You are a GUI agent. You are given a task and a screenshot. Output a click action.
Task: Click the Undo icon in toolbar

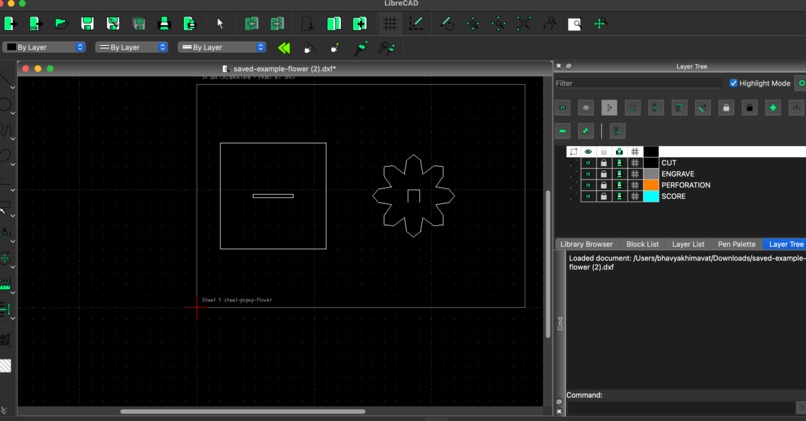click(x=251, y=24)
